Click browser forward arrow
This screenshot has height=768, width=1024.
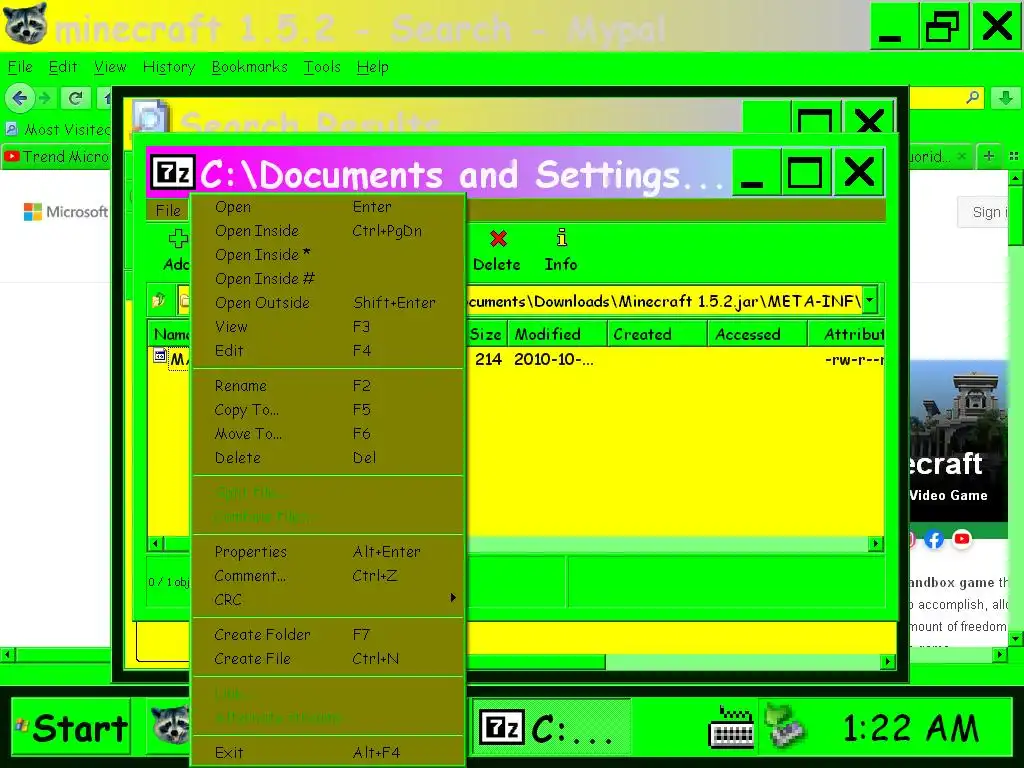click(x=45, y=98)
